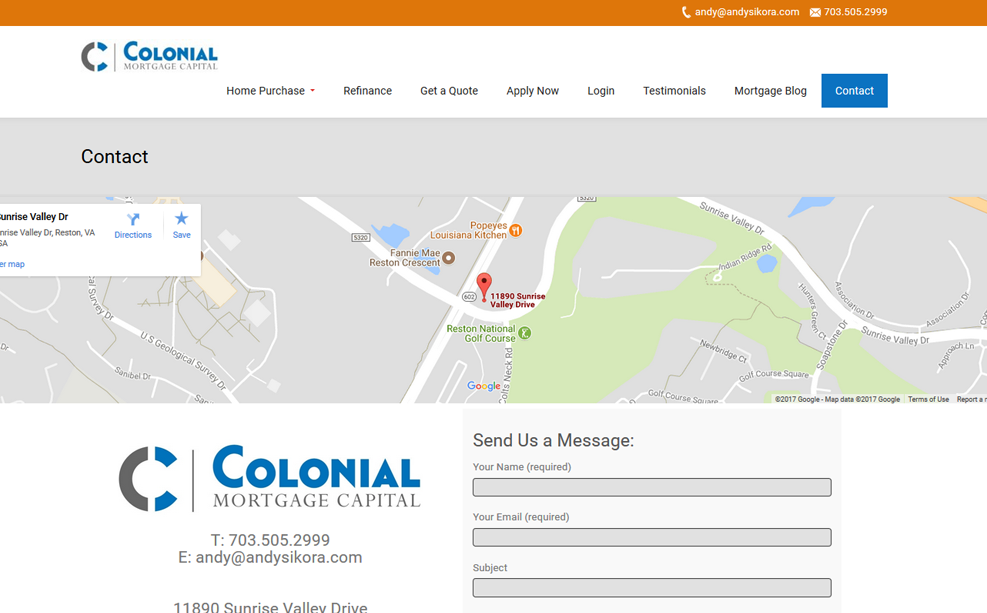
Task: Go to Apply Now in navigation
Action: pyautogui.click(x=533, y=91)
